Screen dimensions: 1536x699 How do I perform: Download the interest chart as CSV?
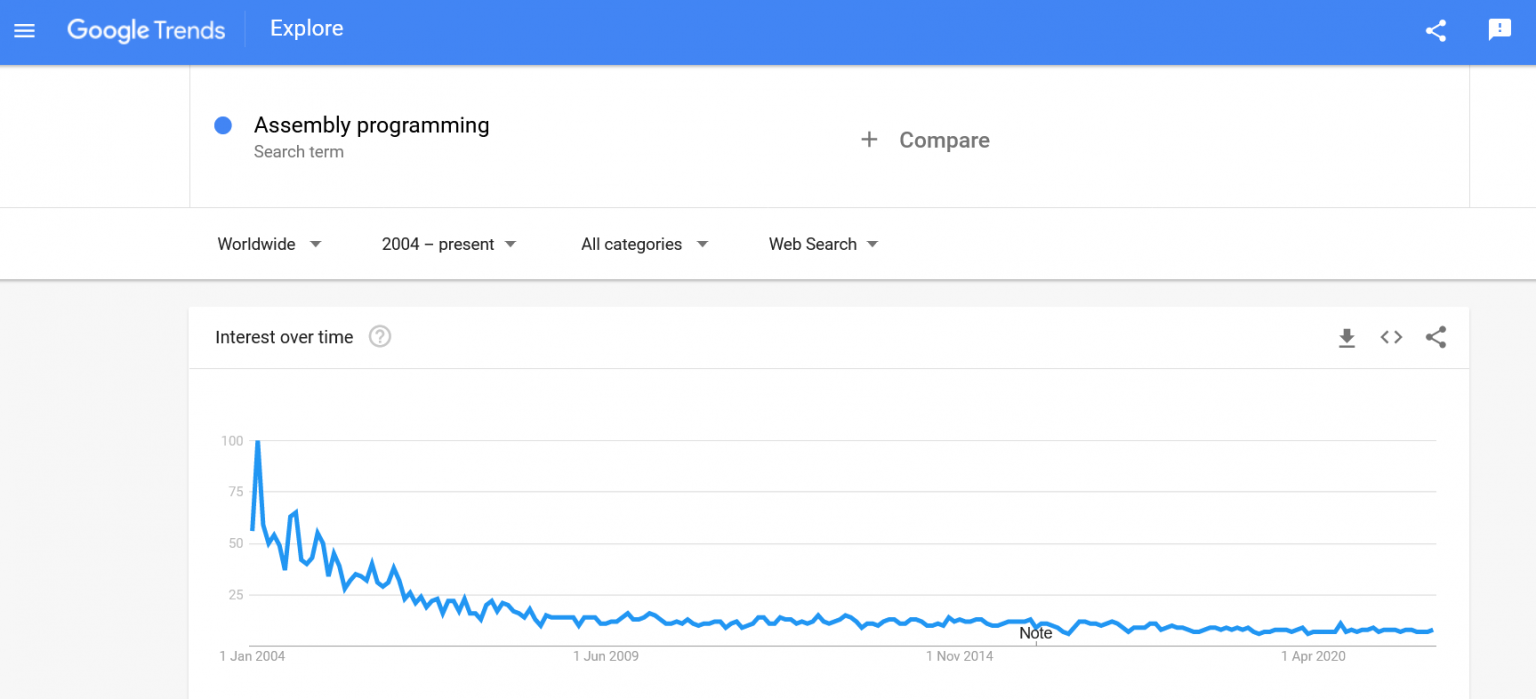click(1347, 338)
